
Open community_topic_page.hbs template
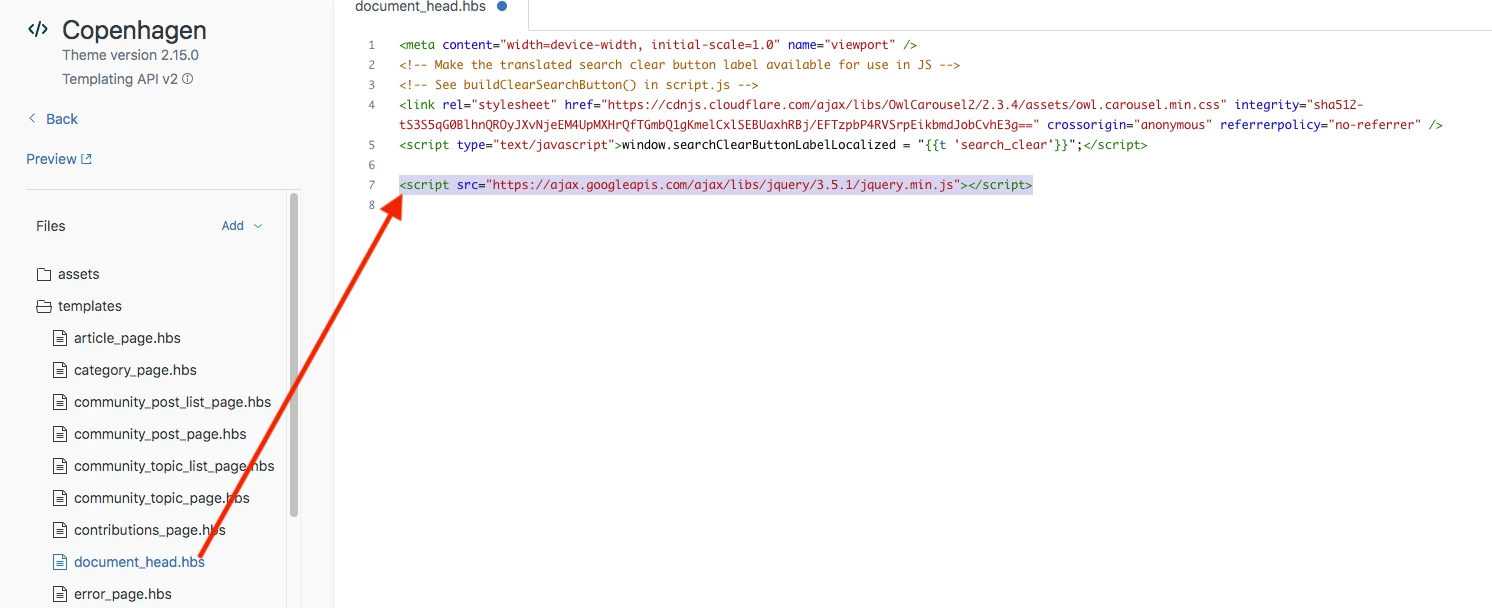coord(162,498)
